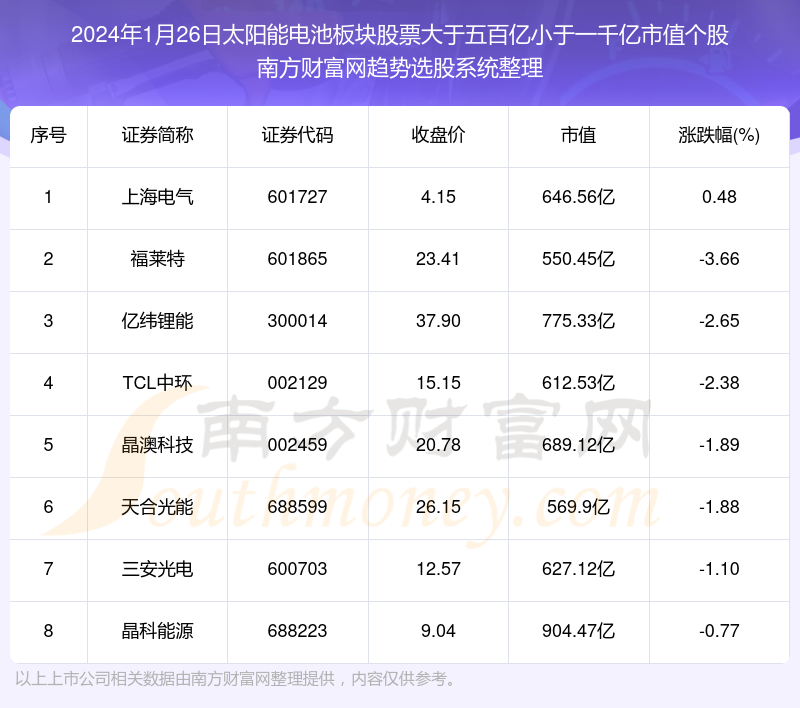Image resolution: width=800 pixels, height=708 pixels.
Task: Click closing price 4.15
Action: tap(438, 197)
